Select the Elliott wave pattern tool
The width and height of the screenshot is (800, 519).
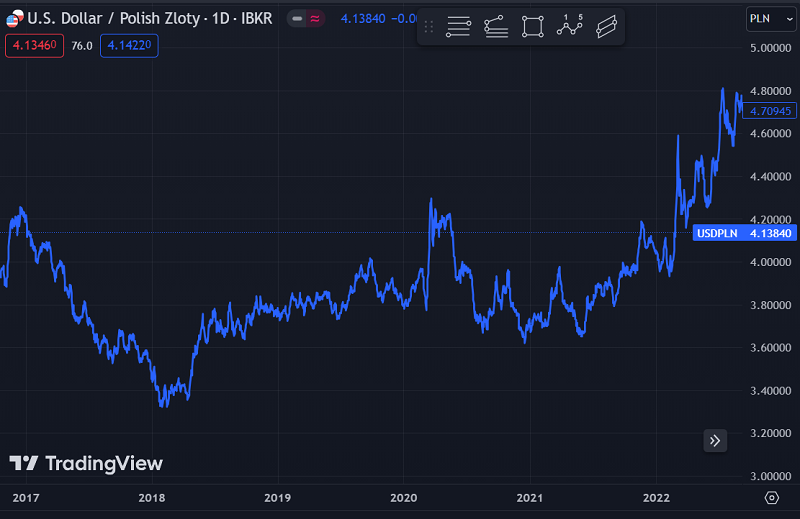point(569,26)
